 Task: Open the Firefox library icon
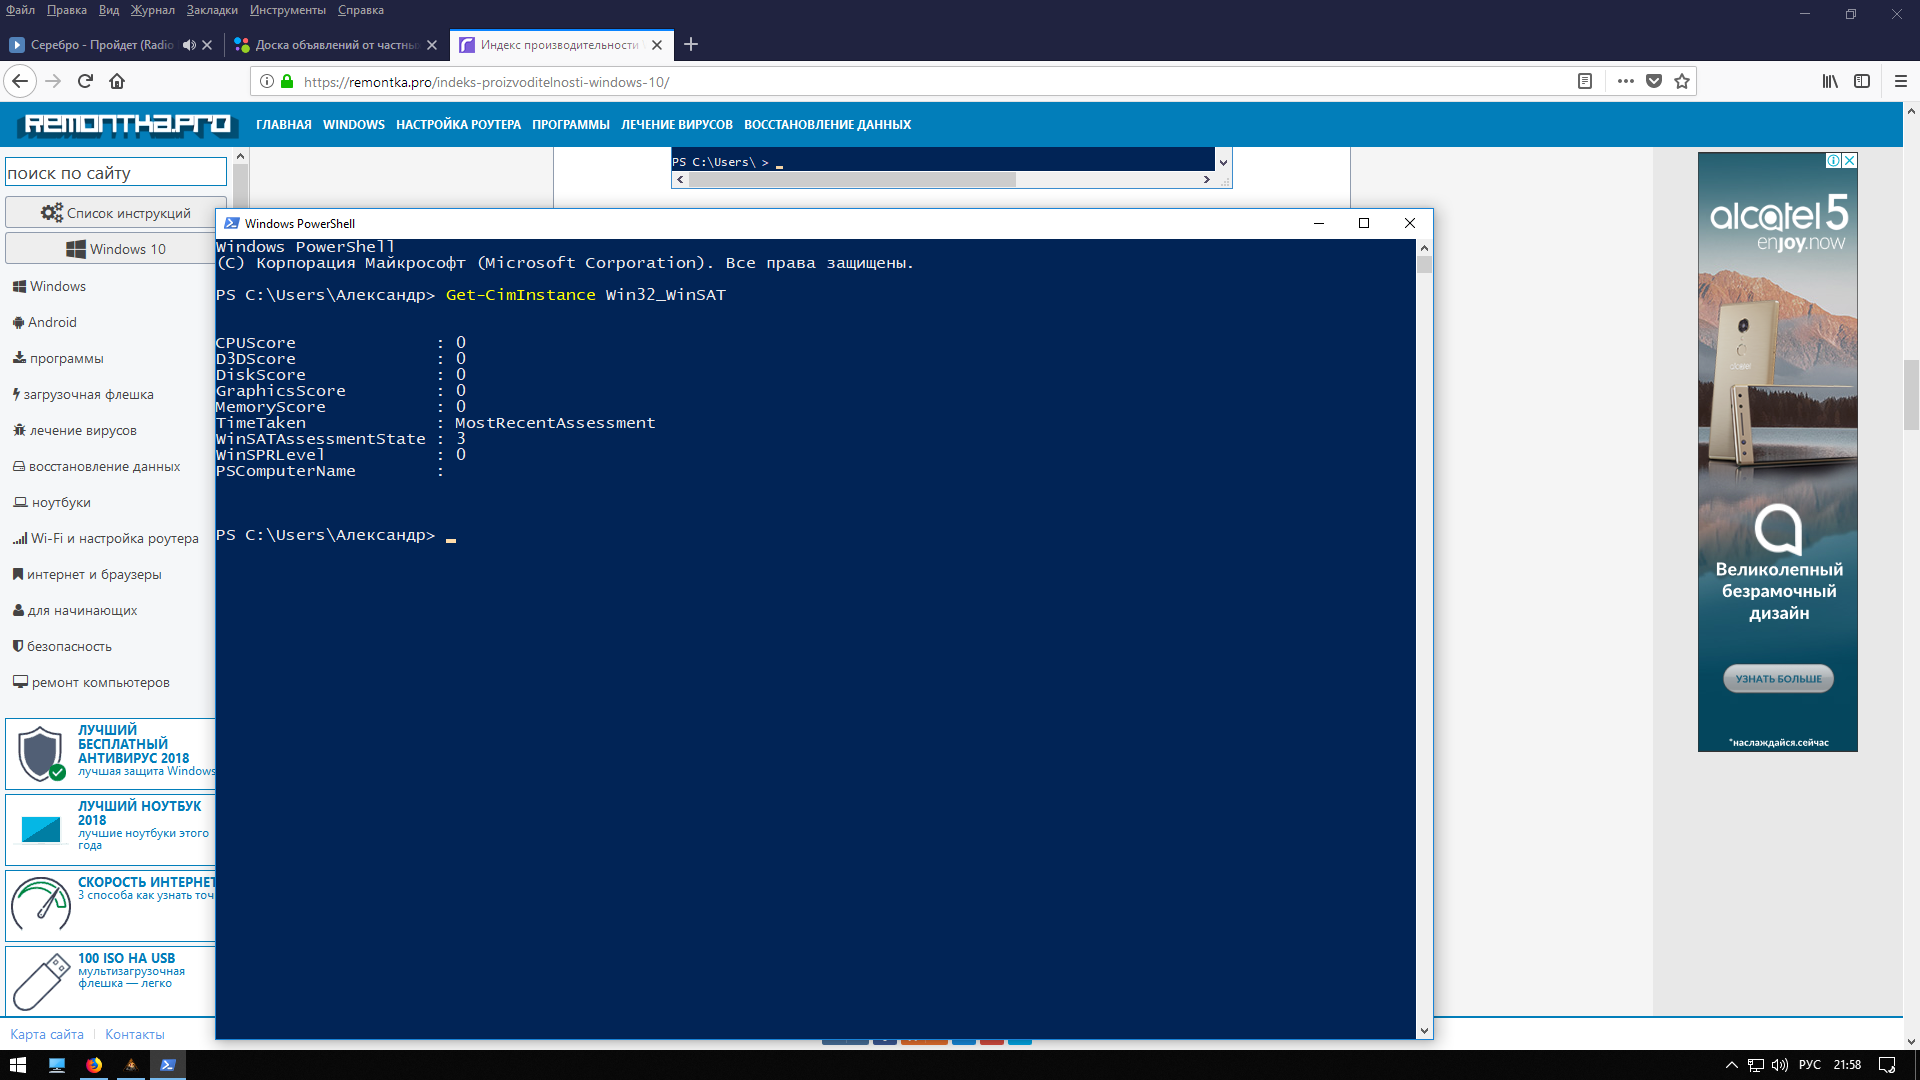pos(1830,82)
